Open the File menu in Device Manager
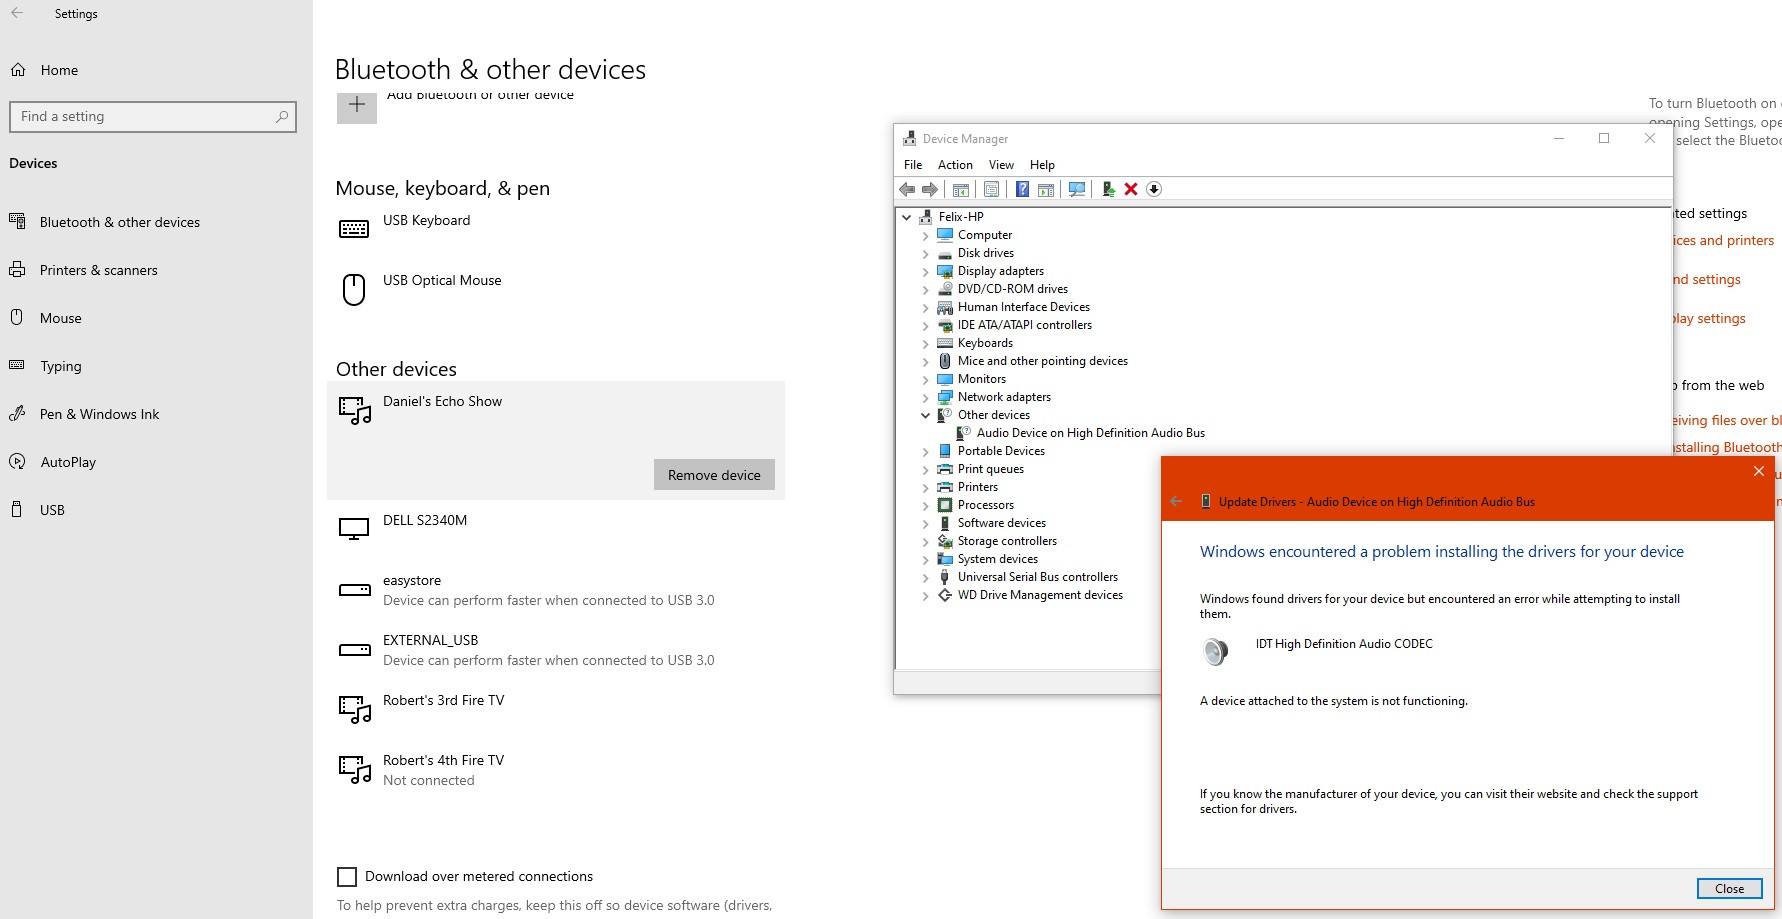The height and width of the screenshot is (919, 1782). (913, 165)
